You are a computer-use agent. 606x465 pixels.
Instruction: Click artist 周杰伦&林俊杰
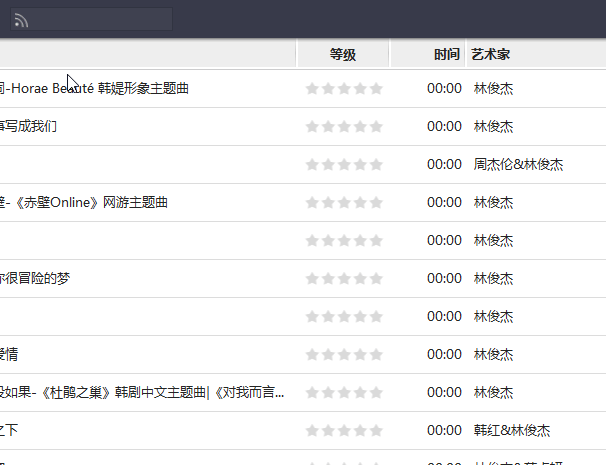518,165
